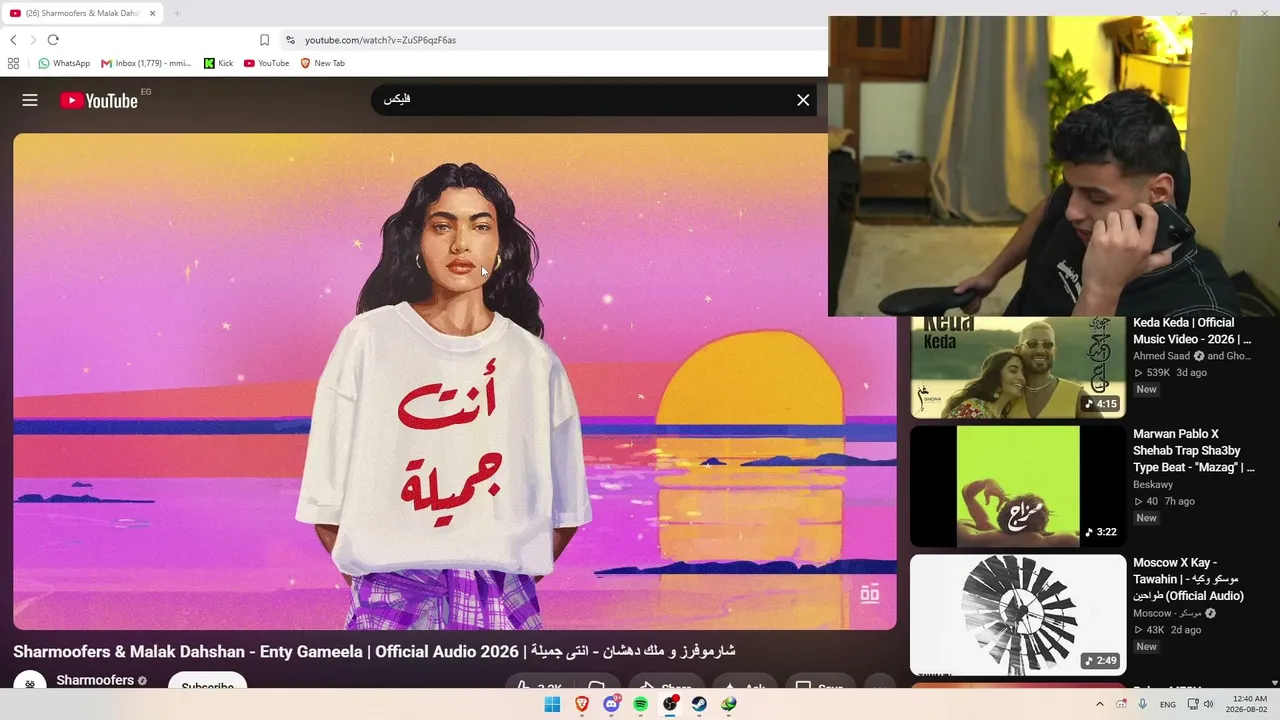Open the Kick bookmark
This screenshot has height=720, width=1280.
click(x=218, y=63)
